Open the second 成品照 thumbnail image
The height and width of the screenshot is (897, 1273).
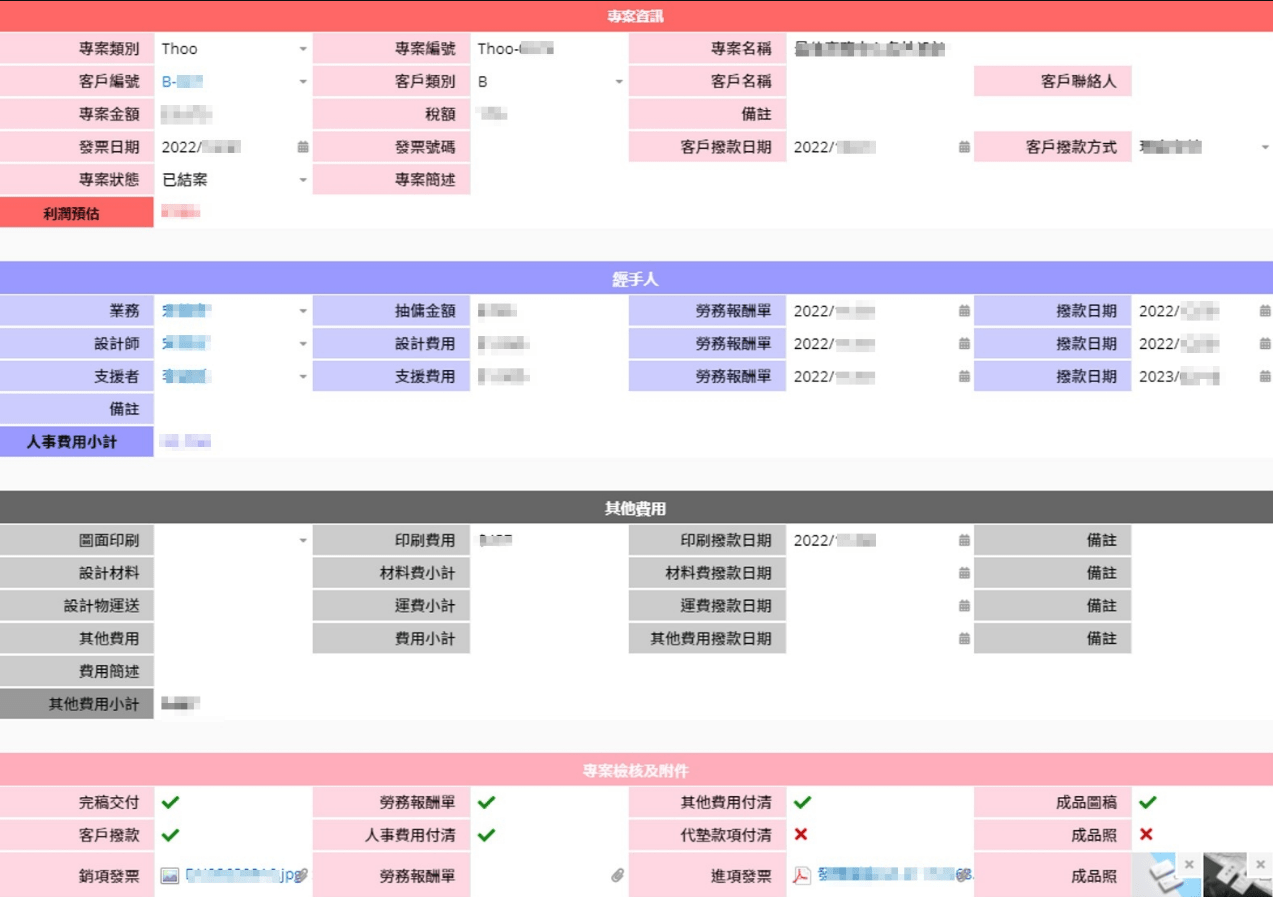pyautogui.click(x=1238, y=876)
